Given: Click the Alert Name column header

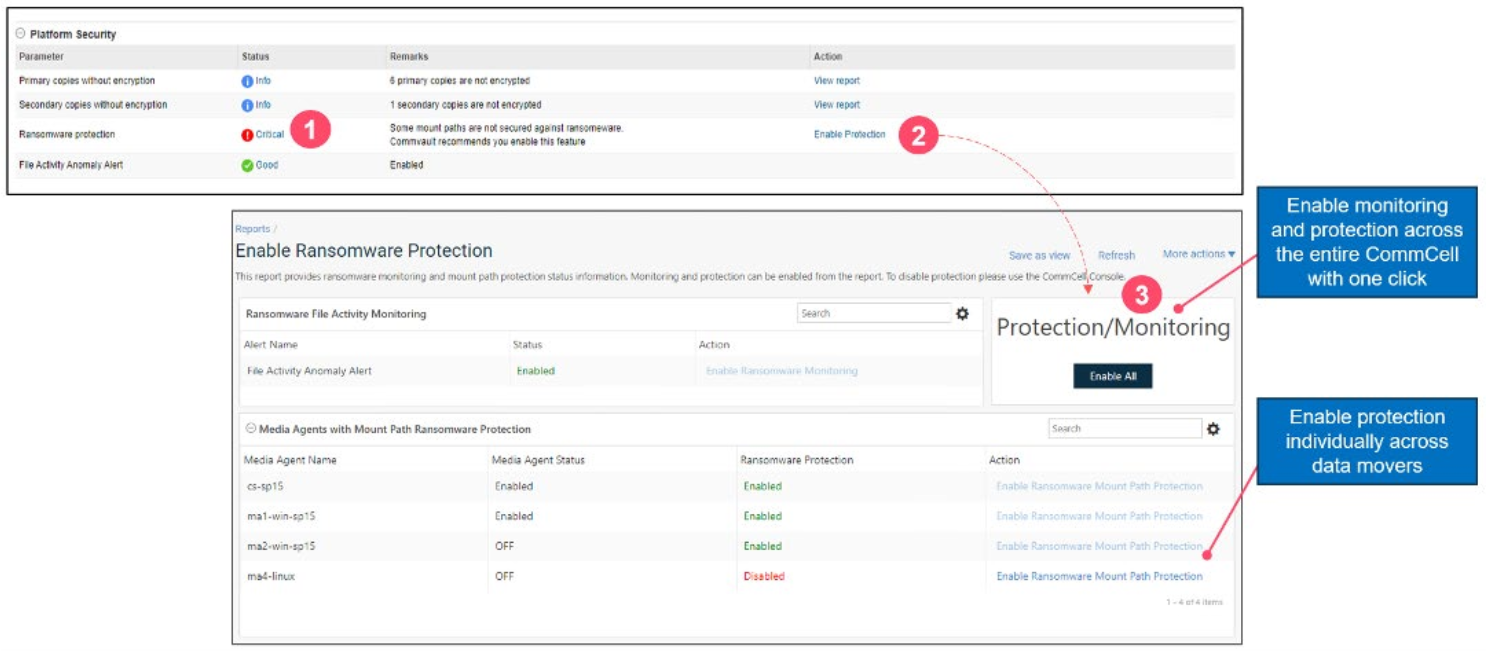Looking at the screenshot, I should coord(271,345).
